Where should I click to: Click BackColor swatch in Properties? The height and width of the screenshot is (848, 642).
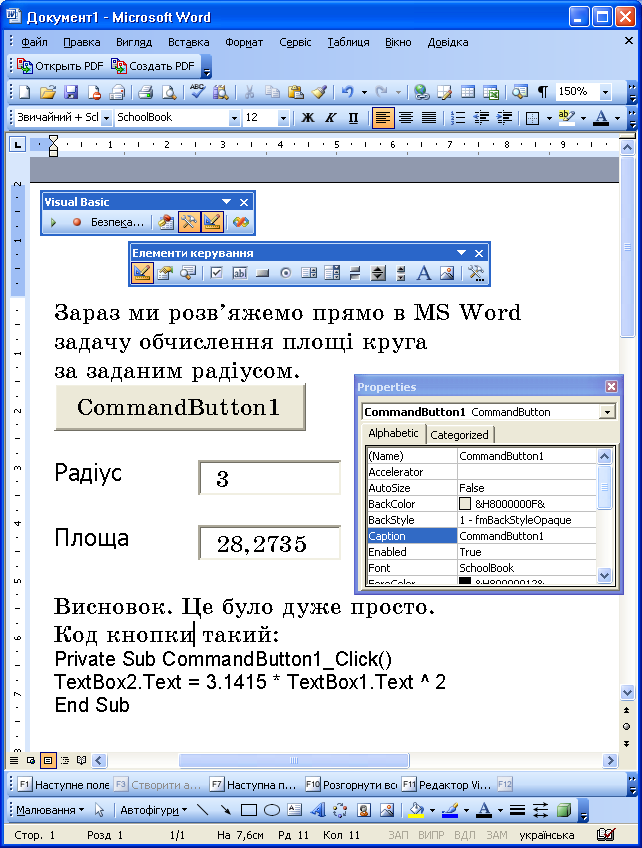(465, 504)
